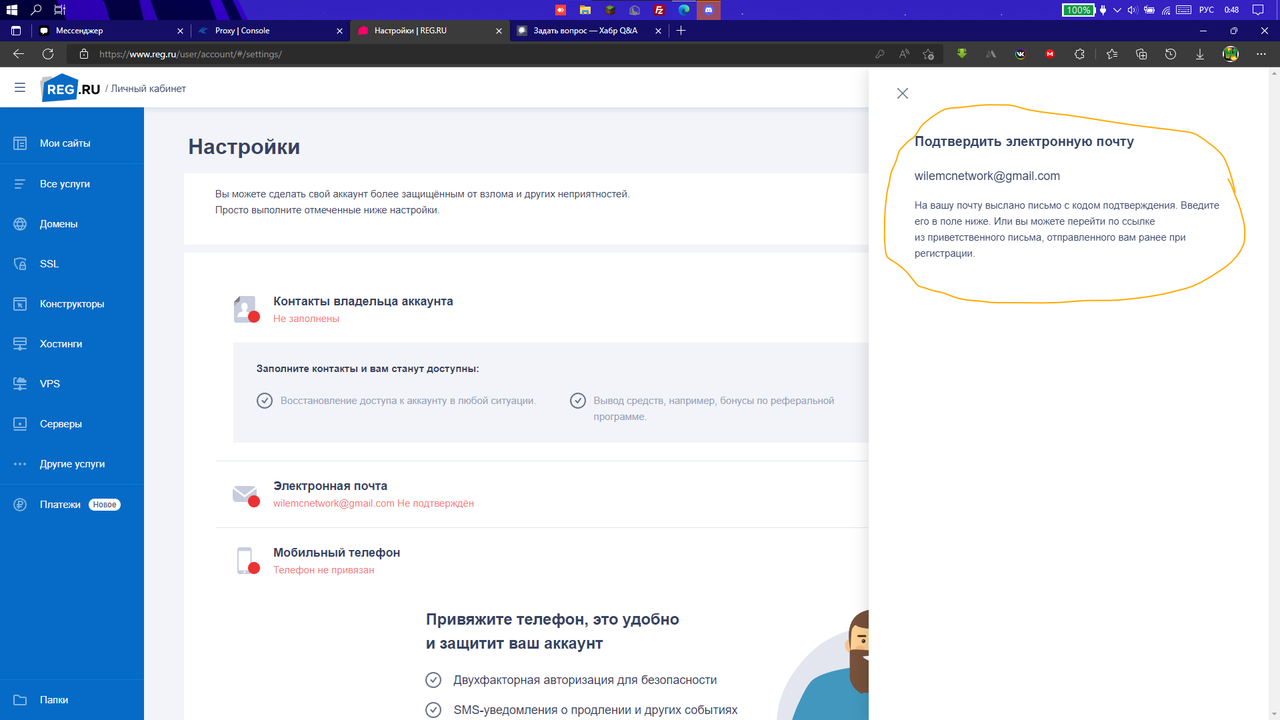
Task: Open browser profile avatar
Action: coord(1231,54)
